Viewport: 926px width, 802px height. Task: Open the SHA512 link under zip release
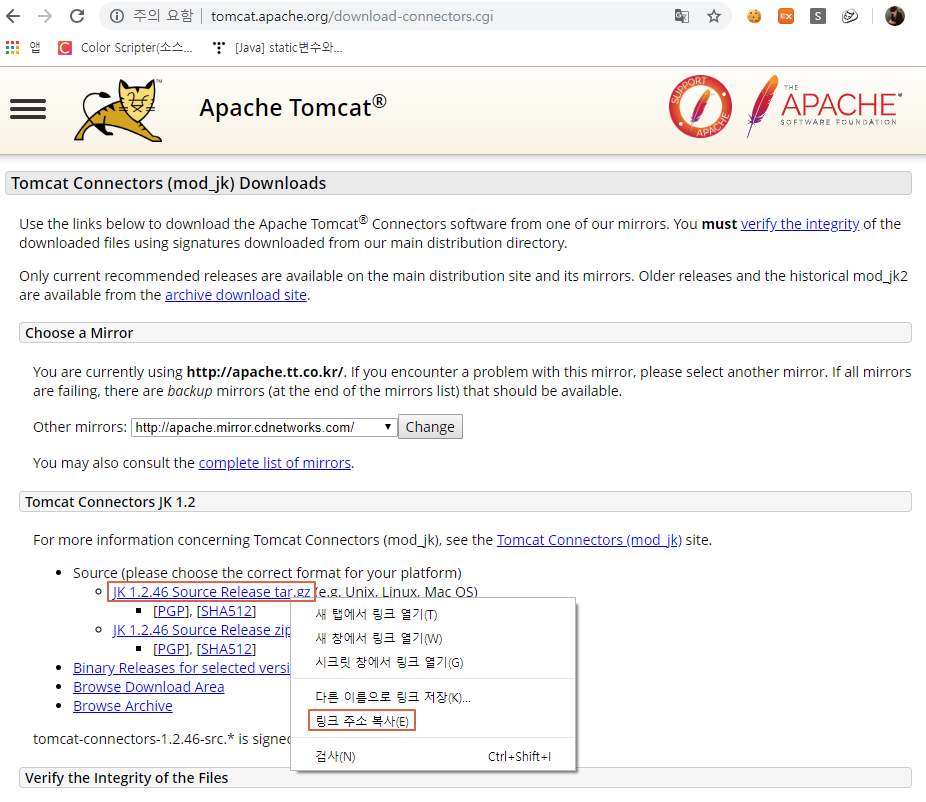[x=226, y=649]
